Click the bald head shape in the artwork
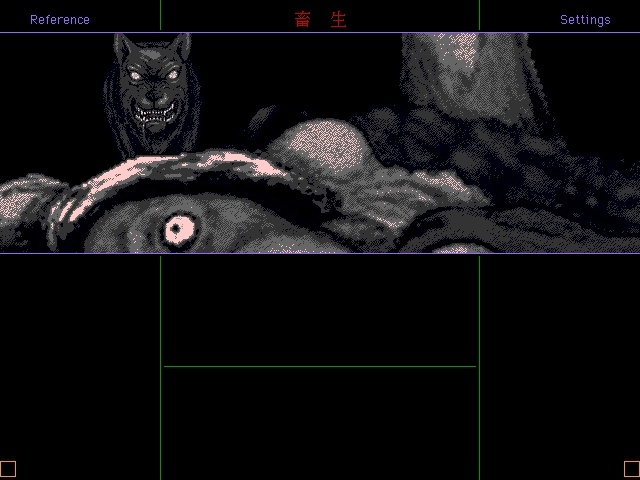Viewport: 640px width, 480px height. 322,145
